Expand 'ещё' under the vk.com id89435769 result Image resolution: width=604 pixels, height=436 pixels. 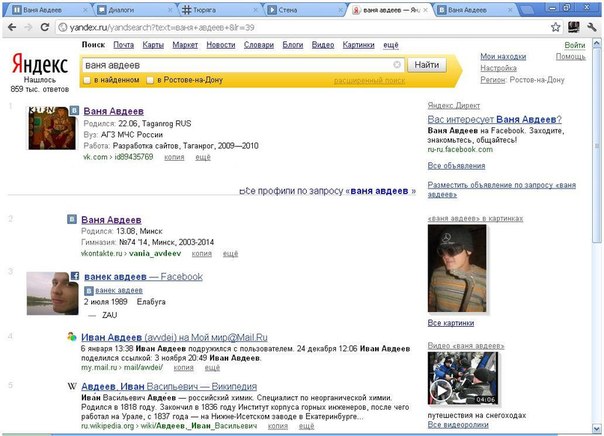[x=203, y=157]
